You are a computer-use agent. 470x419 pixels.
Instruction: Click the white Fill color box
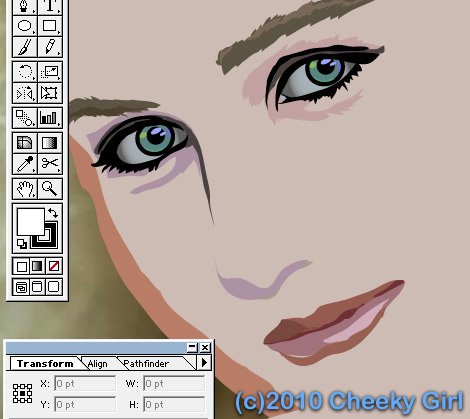[30, 222]
